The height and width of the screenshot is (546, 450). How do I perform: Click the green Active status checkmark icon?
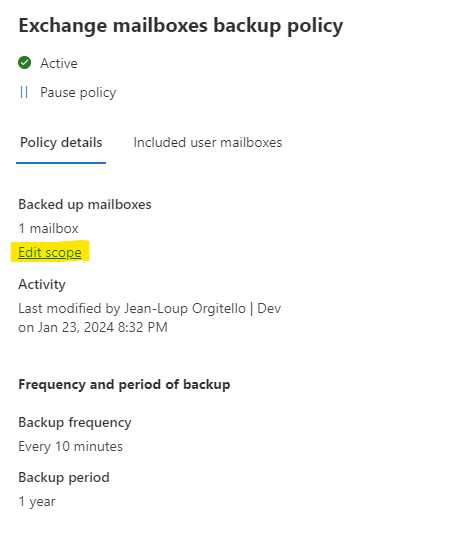point(24,63)
